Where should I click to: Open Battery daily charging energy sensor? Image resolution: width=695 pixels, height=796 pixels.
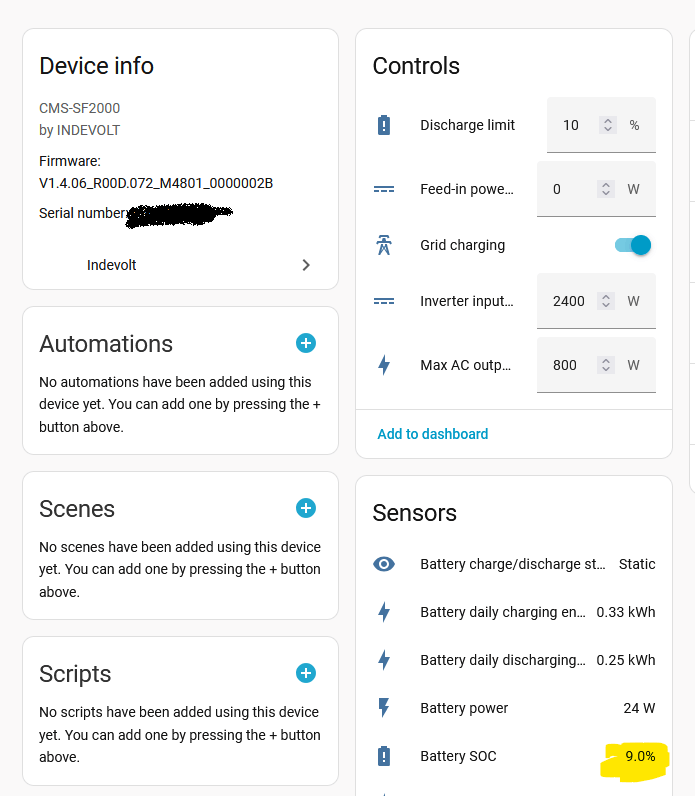point(515,612)
